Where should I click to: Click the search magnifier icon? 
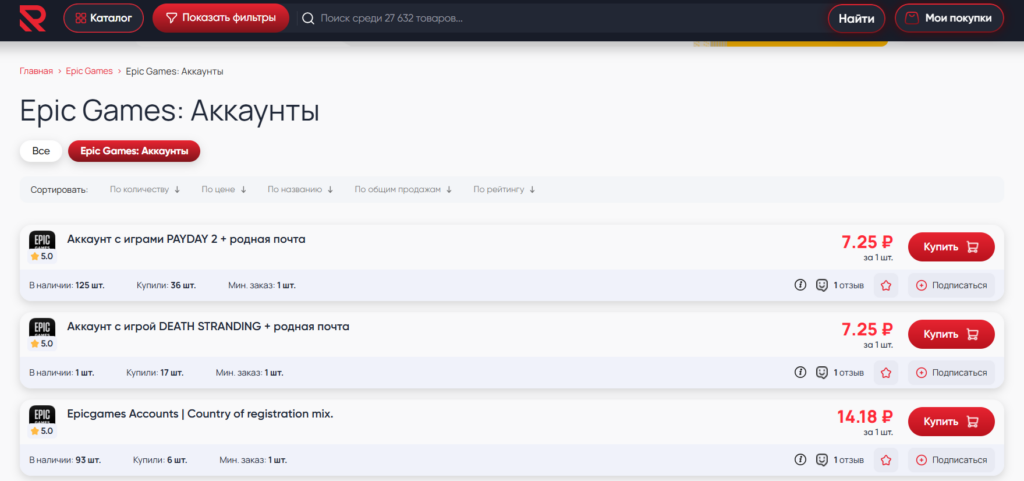(308, 18)
